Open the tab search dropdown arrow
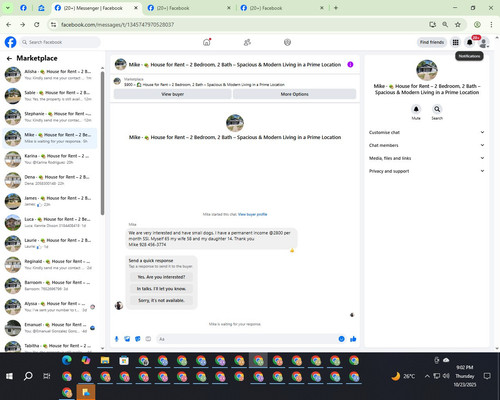The image size is (500, 400). (7, 8)
